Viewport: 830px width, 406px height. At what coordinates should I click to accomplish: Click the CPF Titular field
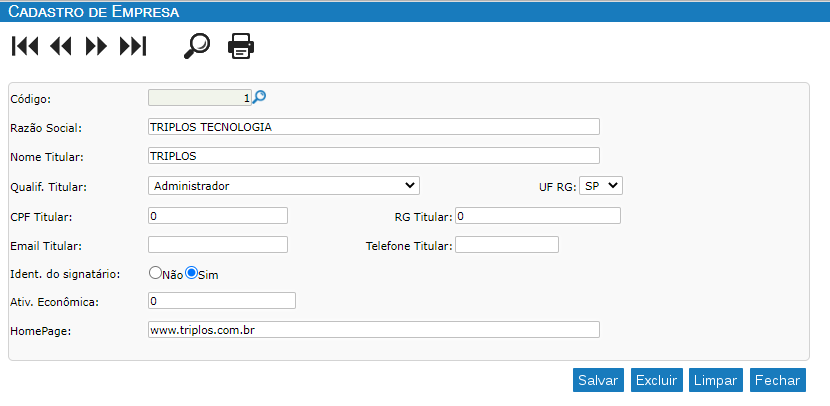[x=218, y=216]
